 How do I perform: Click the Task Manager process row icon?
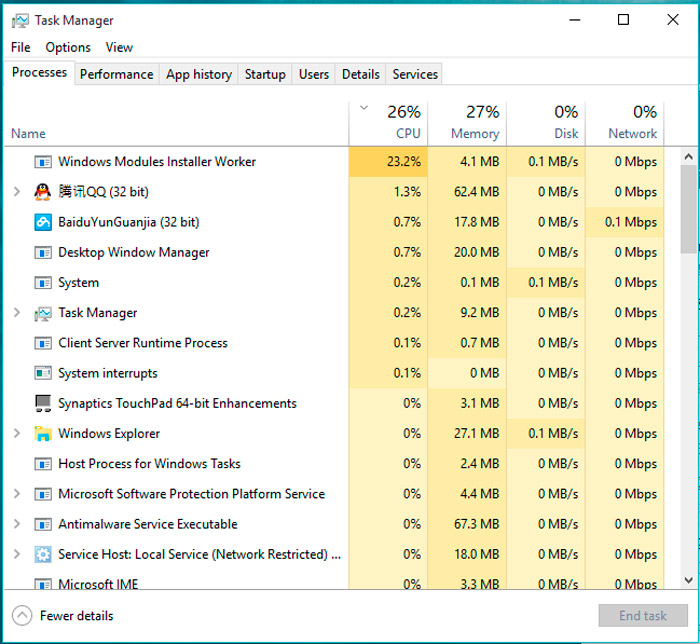point(43,313)
